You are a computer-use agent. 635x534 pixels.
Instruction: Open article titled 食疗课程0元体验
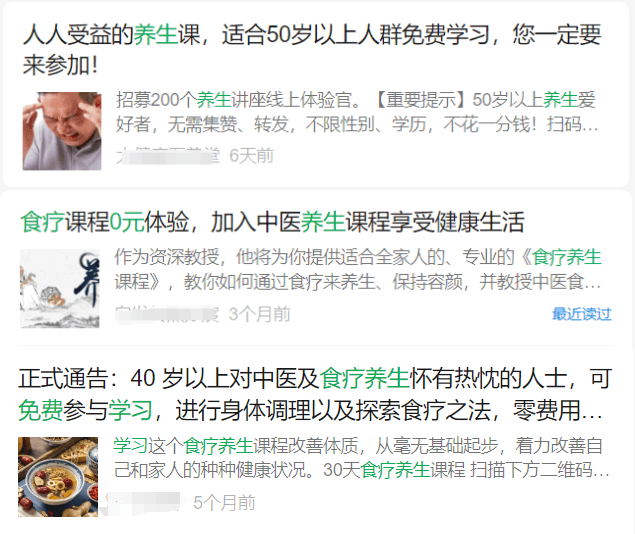coord(273,222)
